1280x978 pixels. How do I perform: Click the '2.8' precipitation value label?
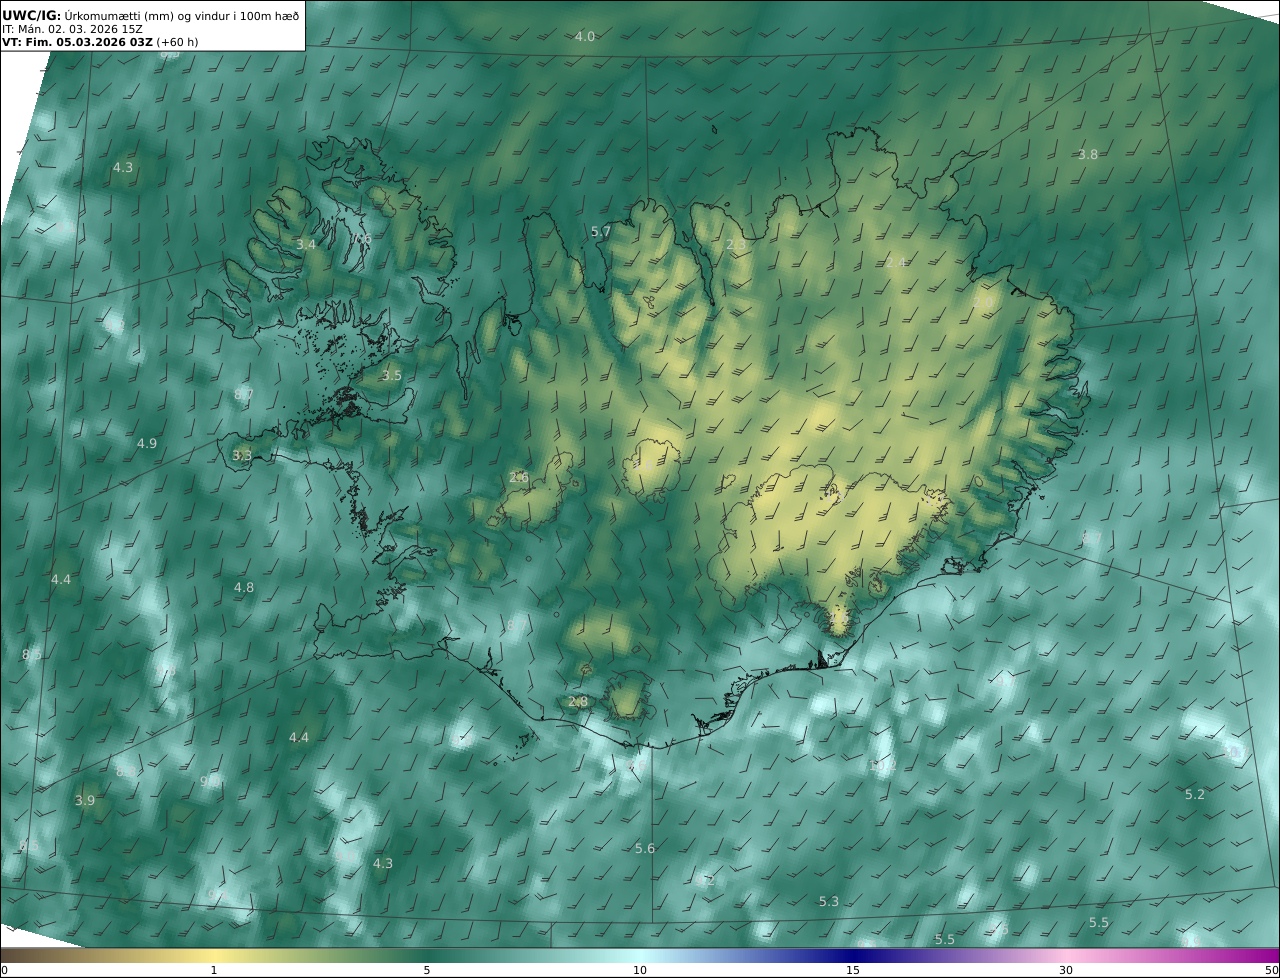tap(578, 701)
